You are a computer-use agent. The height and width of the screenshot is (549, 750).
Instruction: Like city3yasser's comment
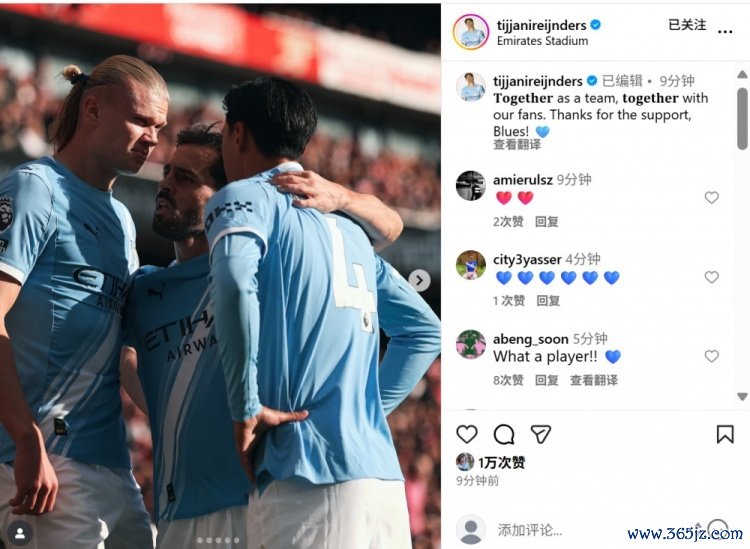tap(711, 277)
